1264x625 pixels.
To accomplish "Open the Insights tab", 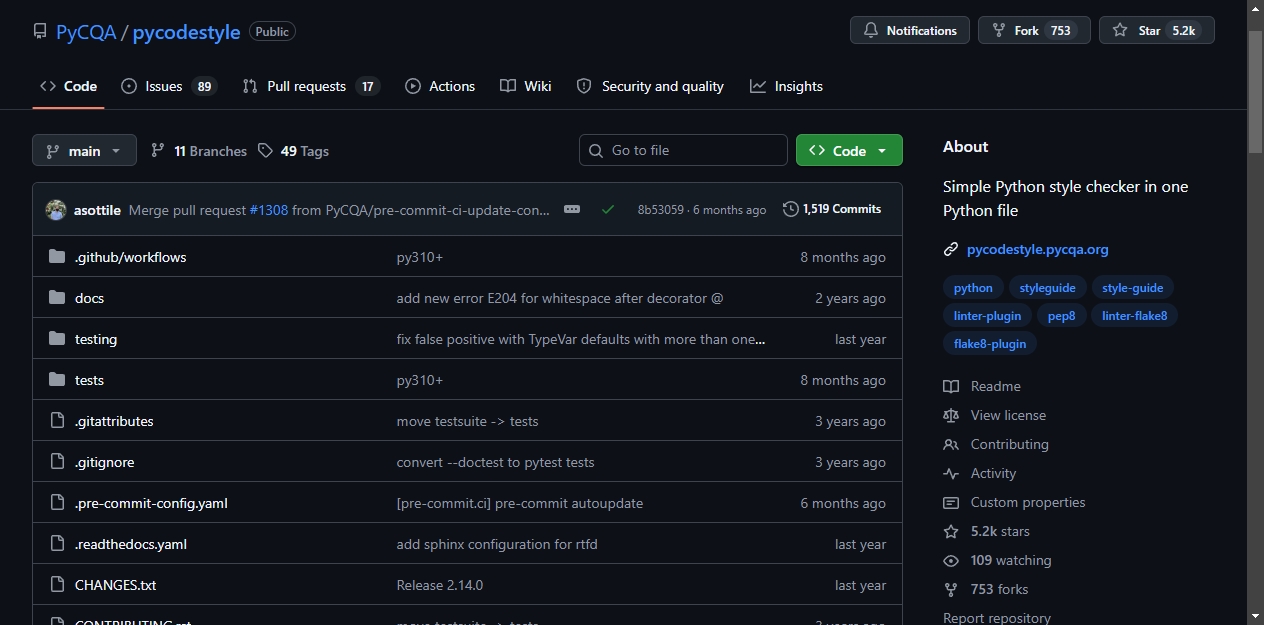I will point(787,86).
